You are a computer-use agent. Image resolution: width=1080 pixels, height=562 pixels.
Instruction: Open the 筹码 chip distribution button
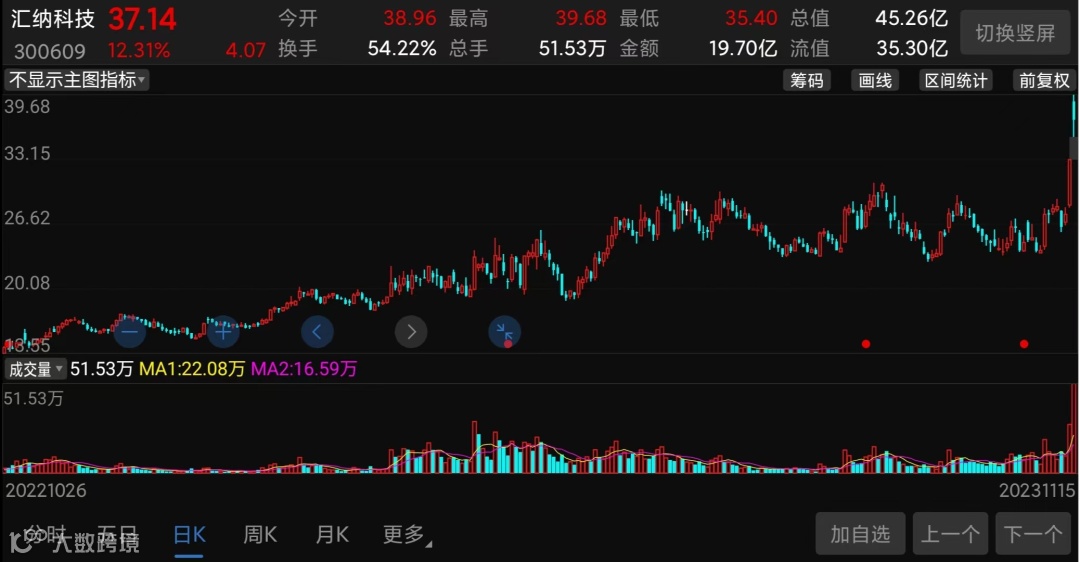(807, 81)
